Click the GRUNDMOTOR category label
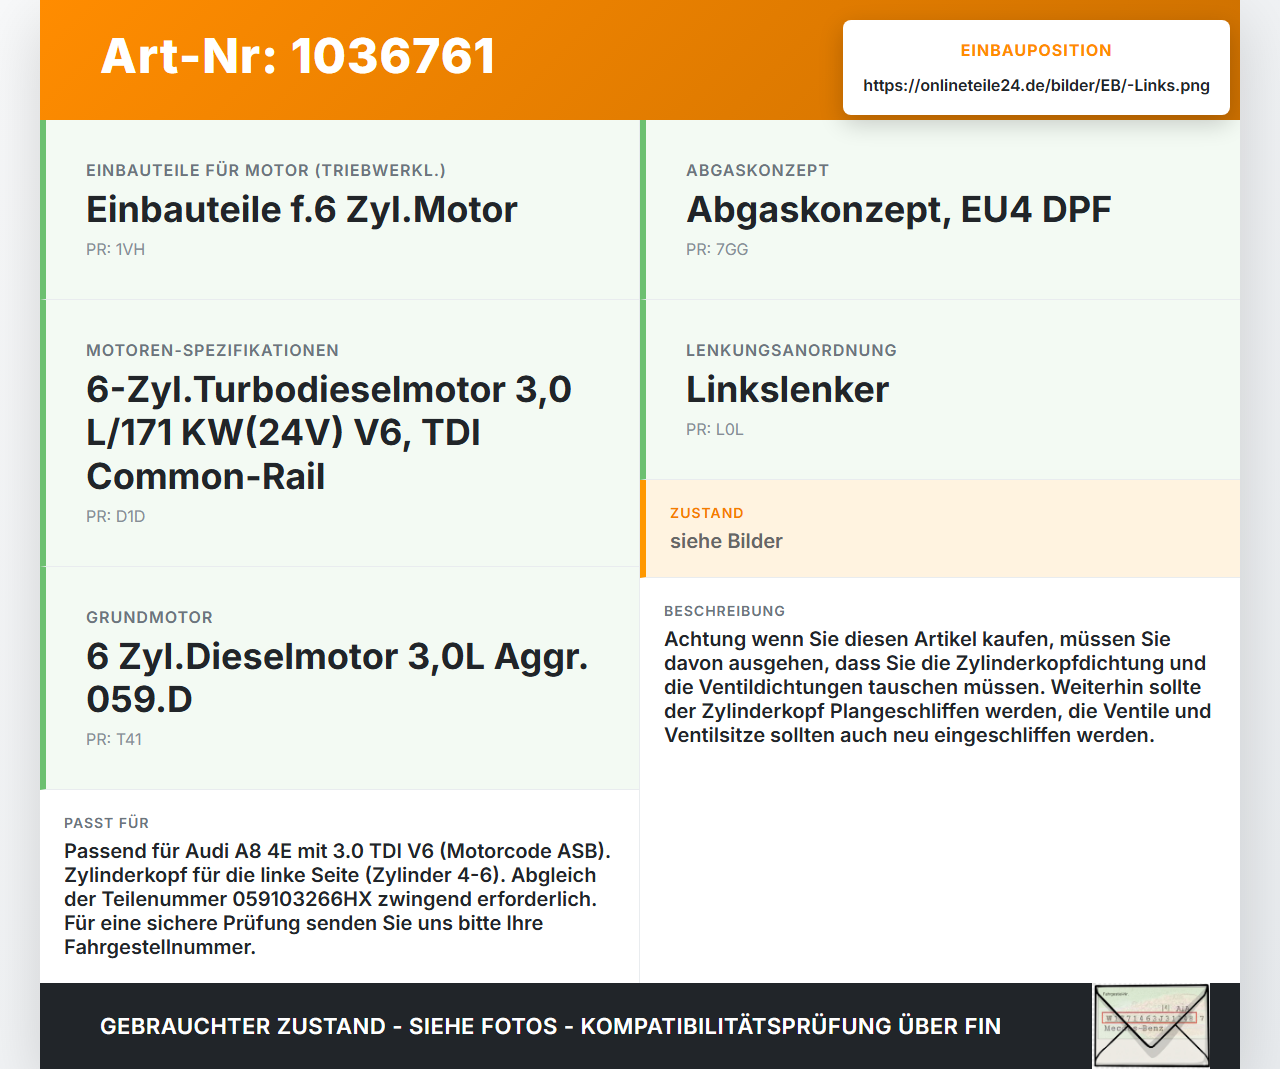Screen dimensions: 1280x1070 pyautogui.click(x=149, y=617)
